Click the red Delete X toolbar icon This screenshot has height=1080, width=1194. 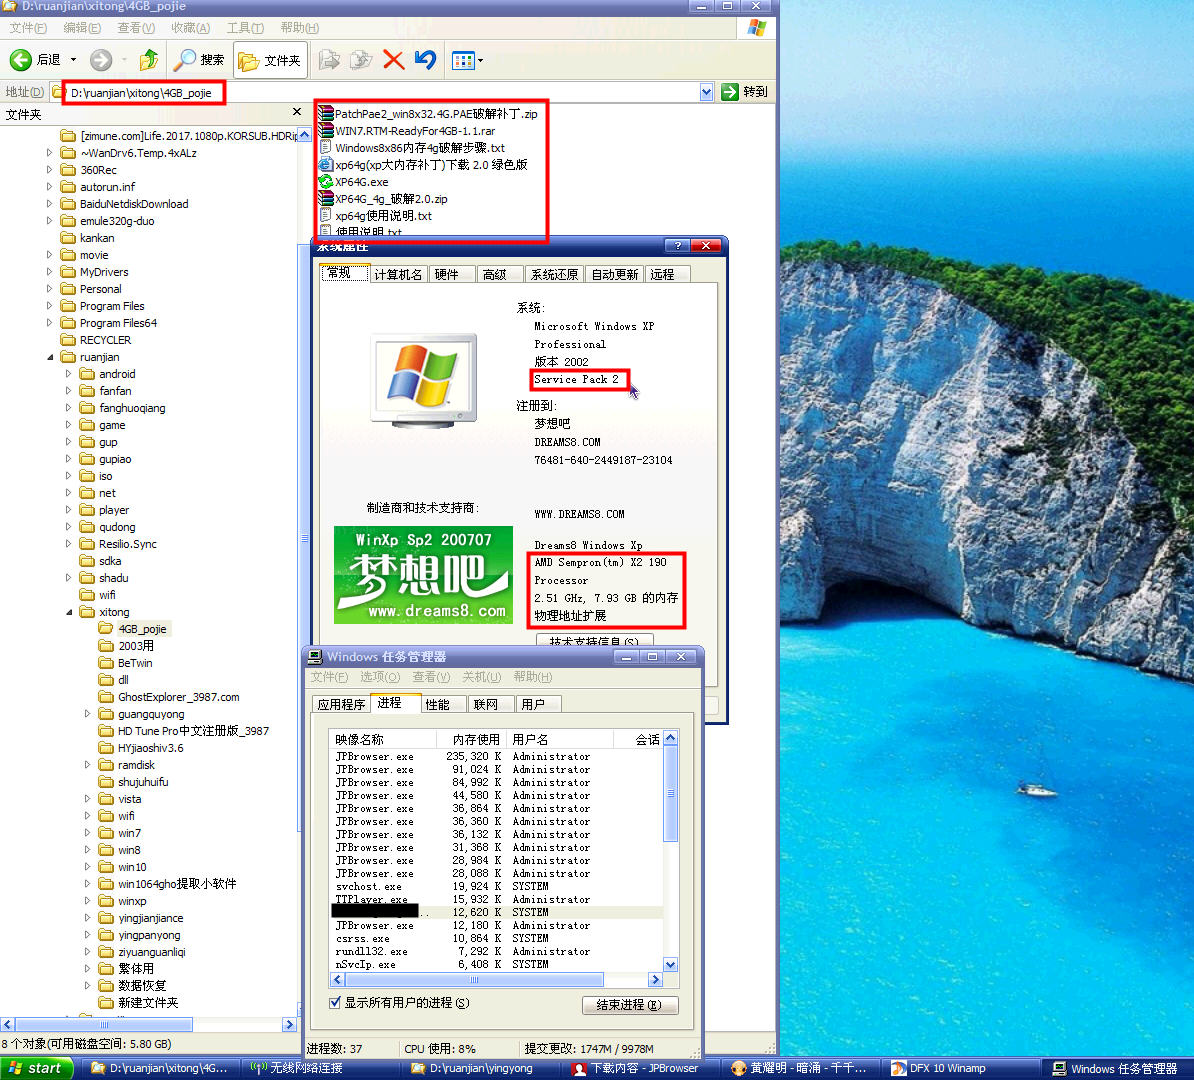tap(393, 59)
